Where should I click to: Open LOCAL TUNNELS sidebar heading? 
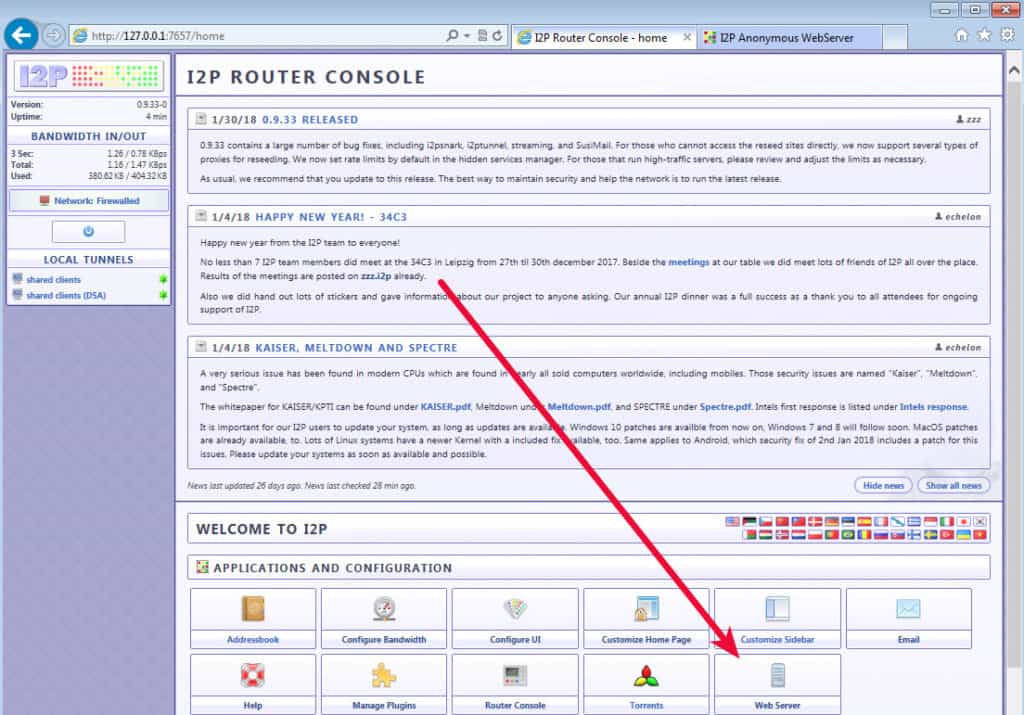[x=88, y=259]
